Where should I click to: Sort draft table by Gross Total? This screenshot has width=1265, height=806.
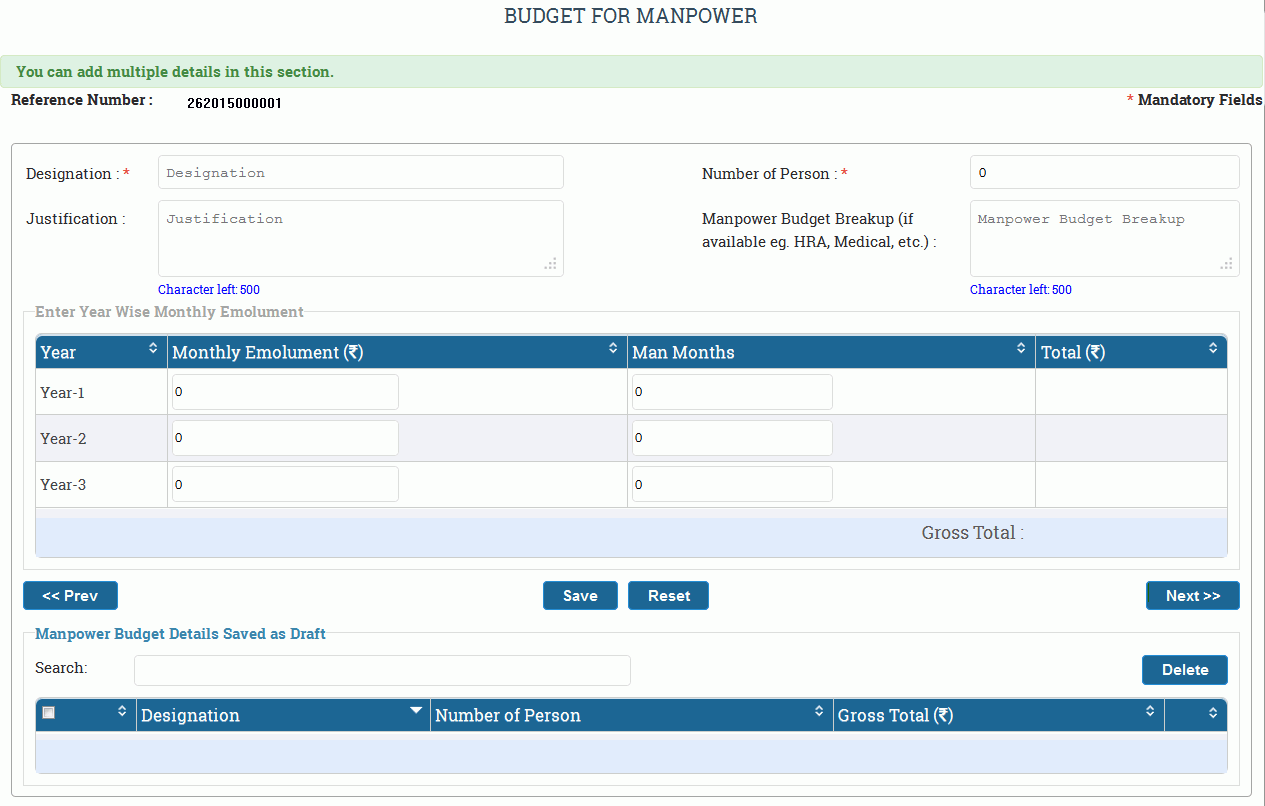point(1150,711)
